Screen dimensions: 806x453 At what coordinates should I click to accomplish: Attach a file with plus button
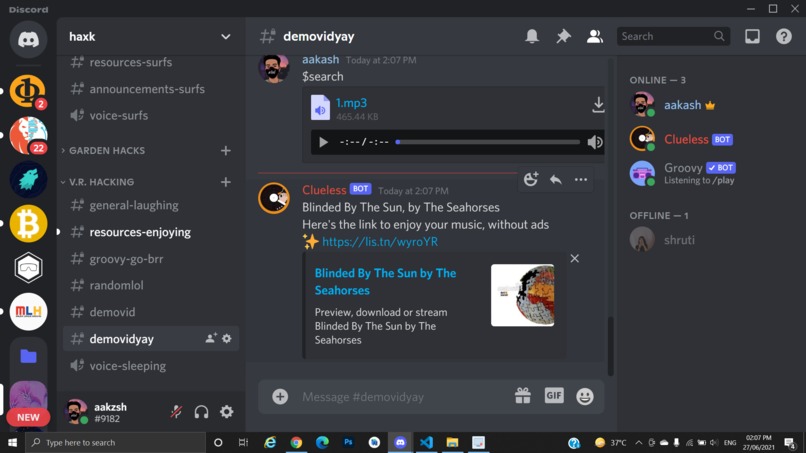point(280,396)
